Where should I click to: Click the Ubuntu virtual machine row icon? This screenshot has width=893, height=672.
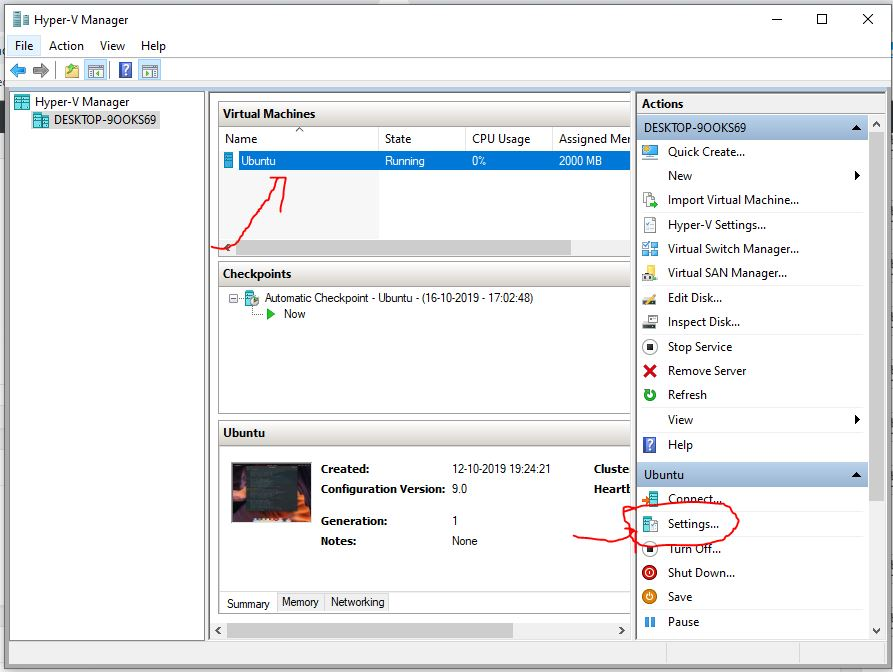pyautogui.click(x=229, y=161)
